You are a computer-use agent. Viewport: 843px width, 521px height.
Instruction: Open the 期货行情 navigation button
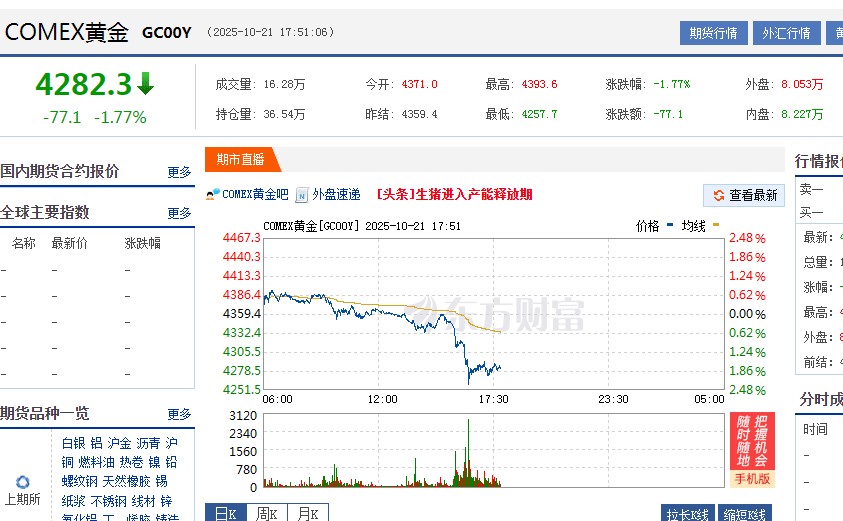[713, 33]
